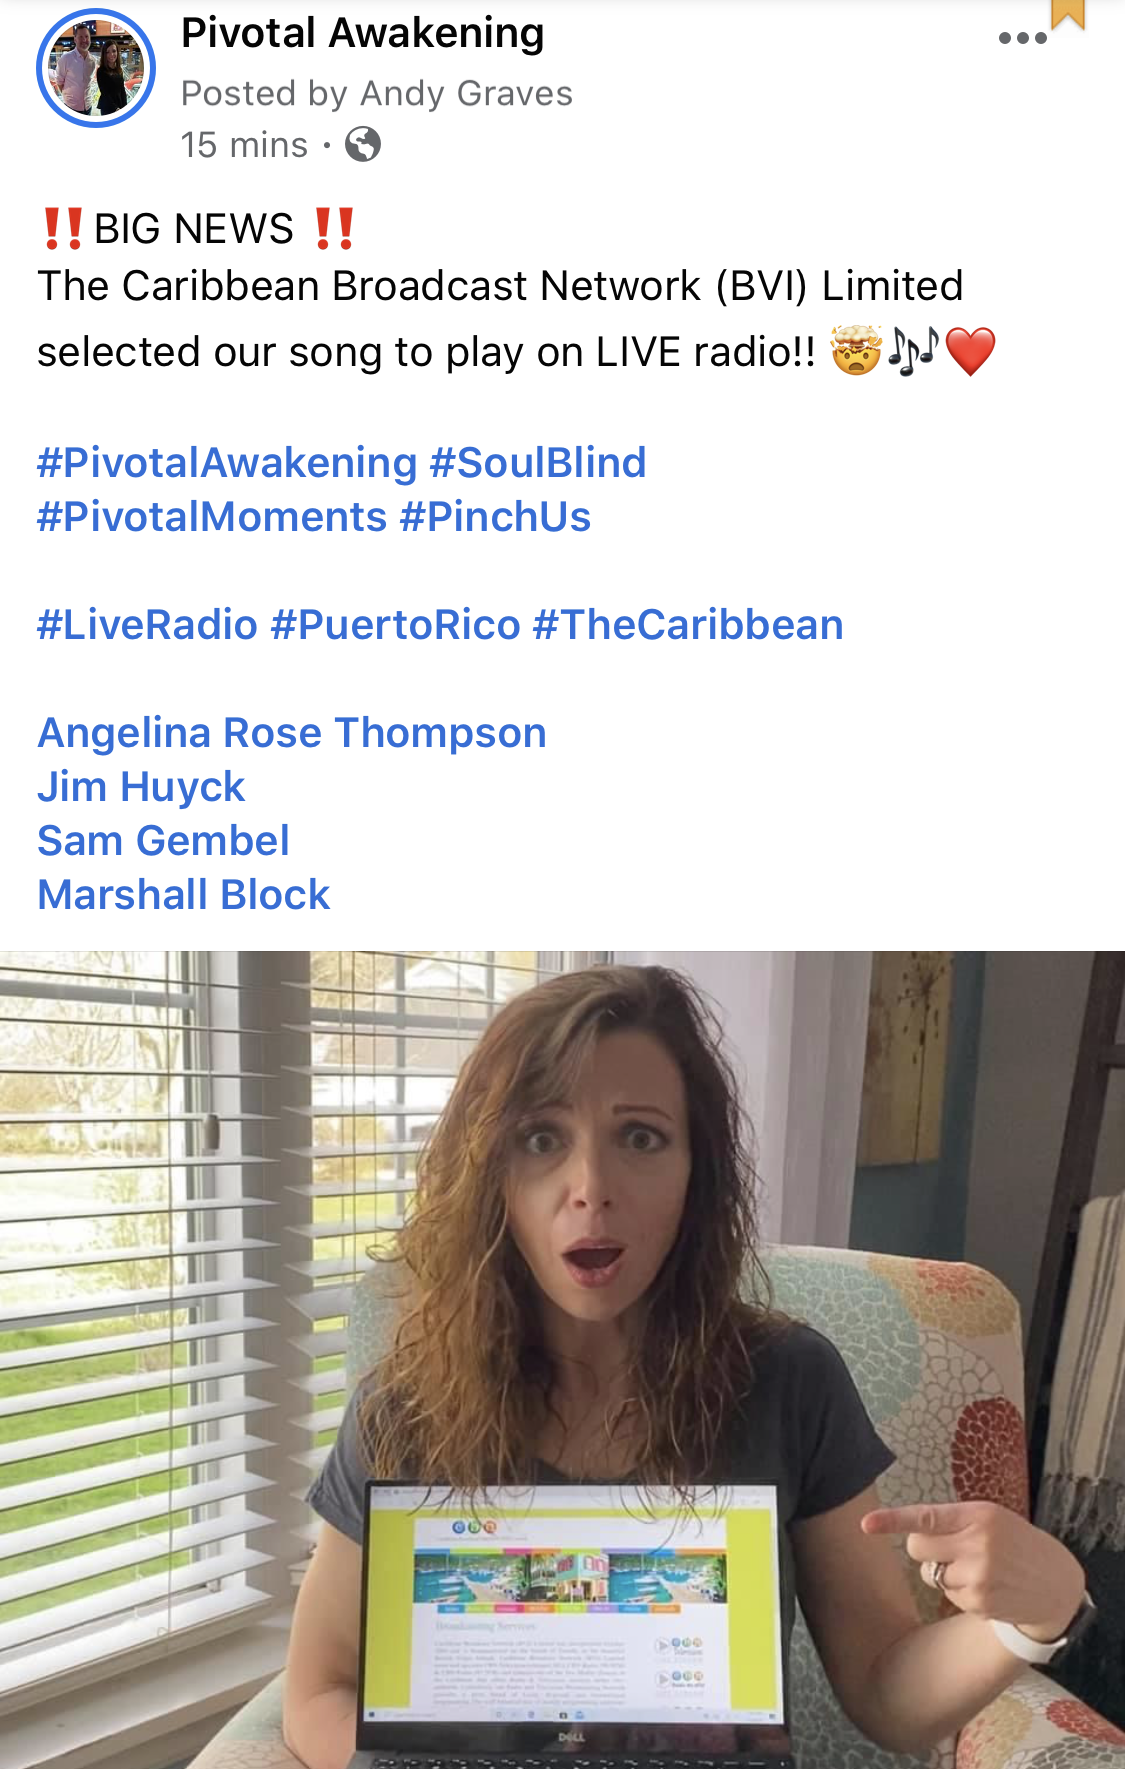Click the Sam Gembel tagged name
The image size is (1125, 1769).
click(x=163, y=841)
